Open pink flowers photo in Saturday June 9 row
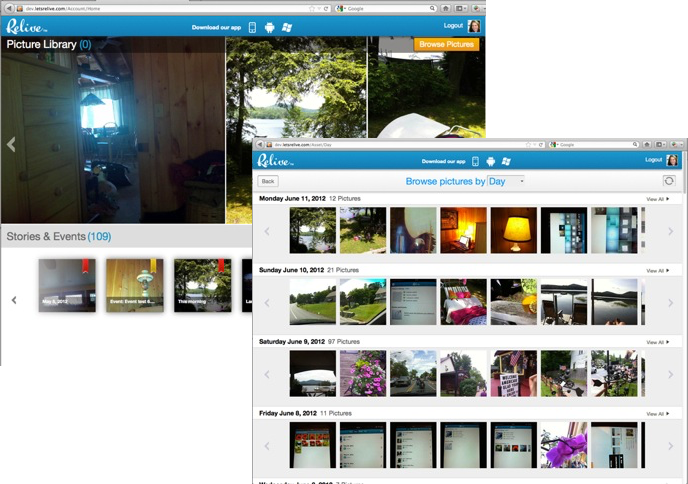688x484 pixels. (363, 373)
